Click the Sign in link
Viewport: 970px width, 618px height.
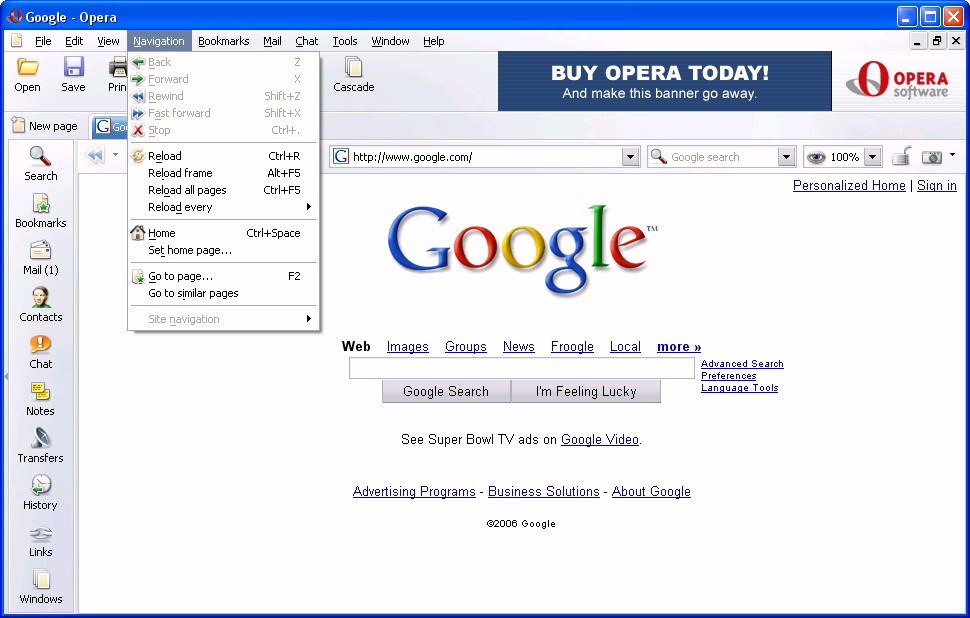937,186
